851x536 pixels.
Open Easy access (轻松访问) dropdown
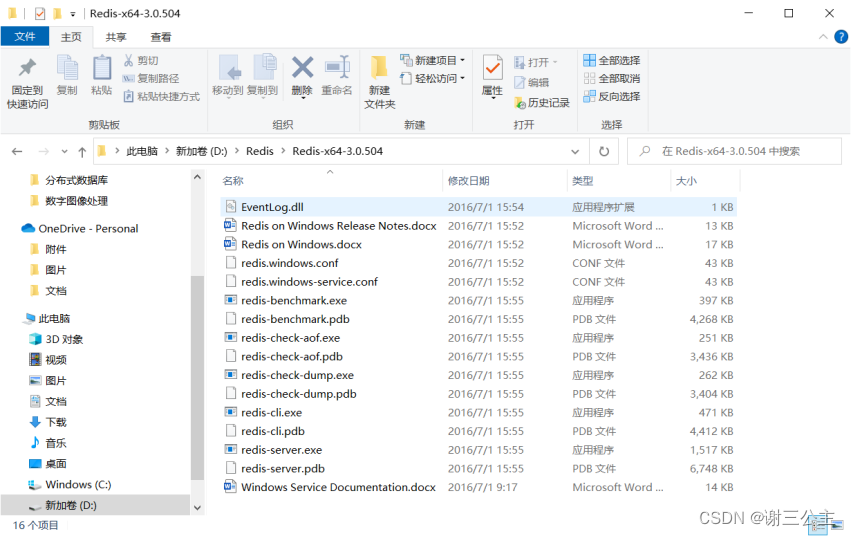pyautogui.click(x=433, y=78)
